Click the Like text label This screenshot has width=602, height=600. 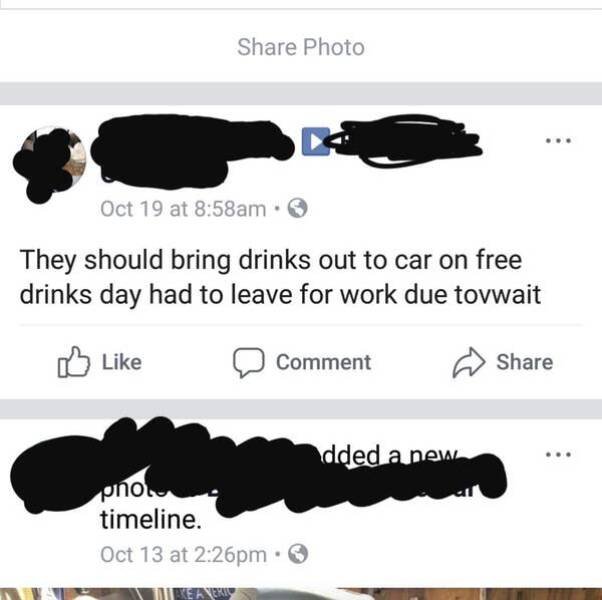[122, 362]
